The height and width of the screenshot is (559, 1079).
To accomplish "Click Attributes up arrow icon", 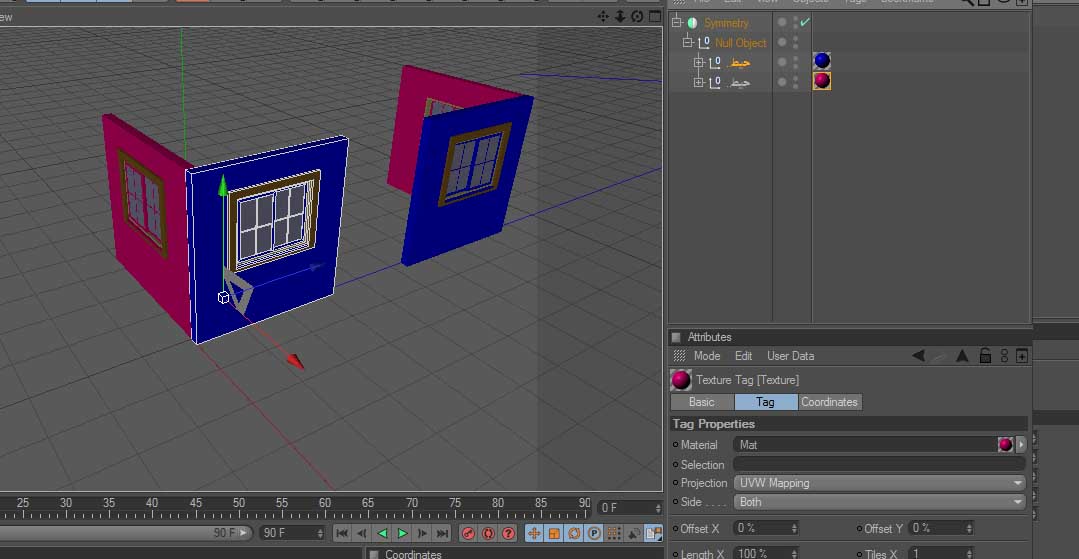I will click(x=962, y=356).
